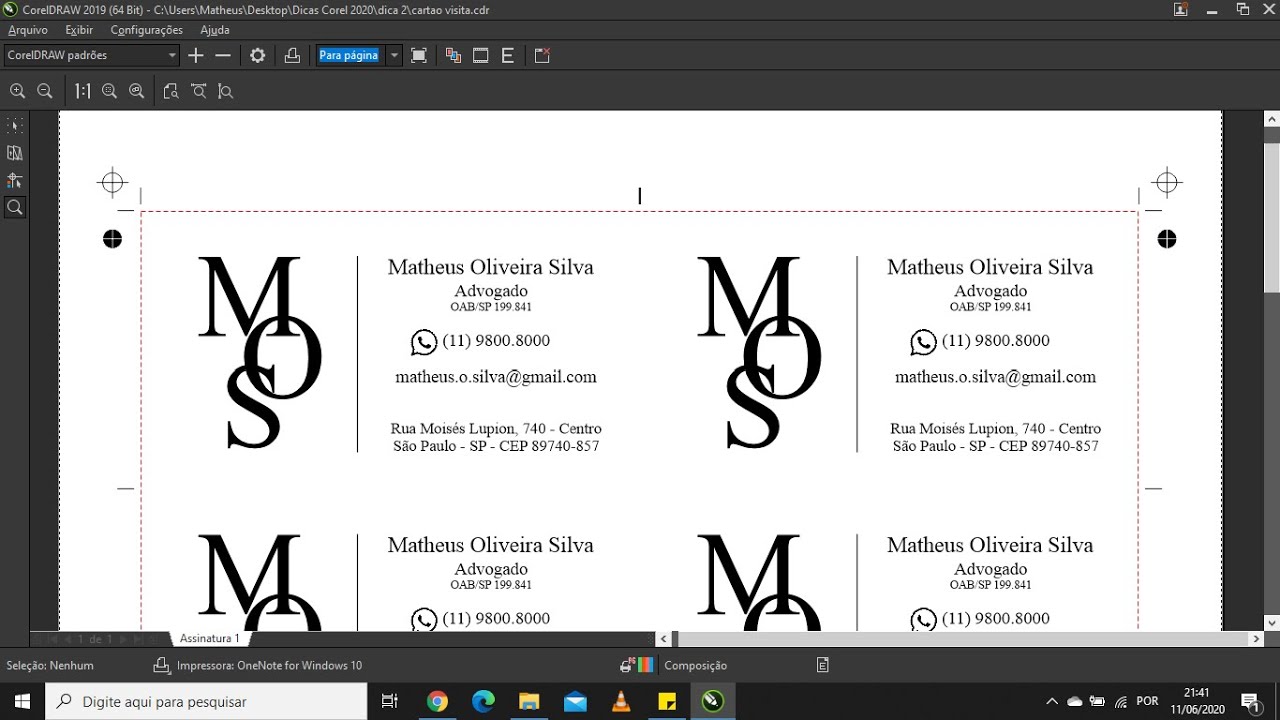Screen dimensions: 1280x720
Task: Close the print preview icon
Action: click(x=542, y=56)
